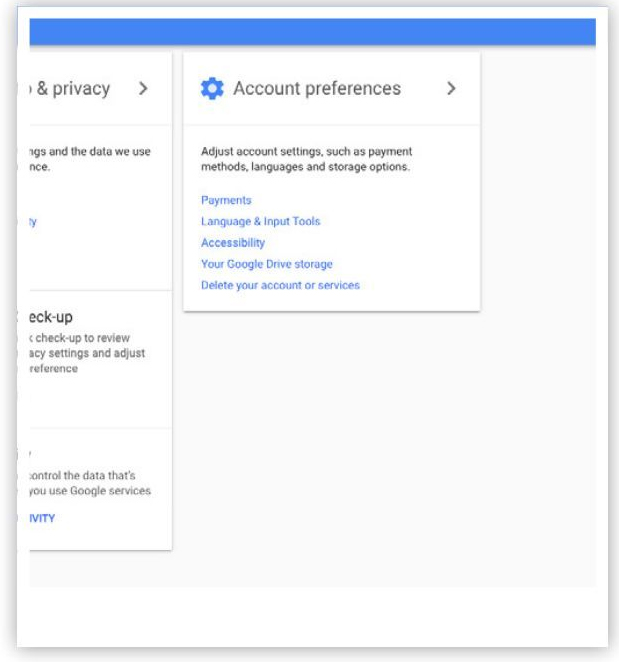Click the blue gear icon beside Account preferences
The image size is (619, 662).
213,89
